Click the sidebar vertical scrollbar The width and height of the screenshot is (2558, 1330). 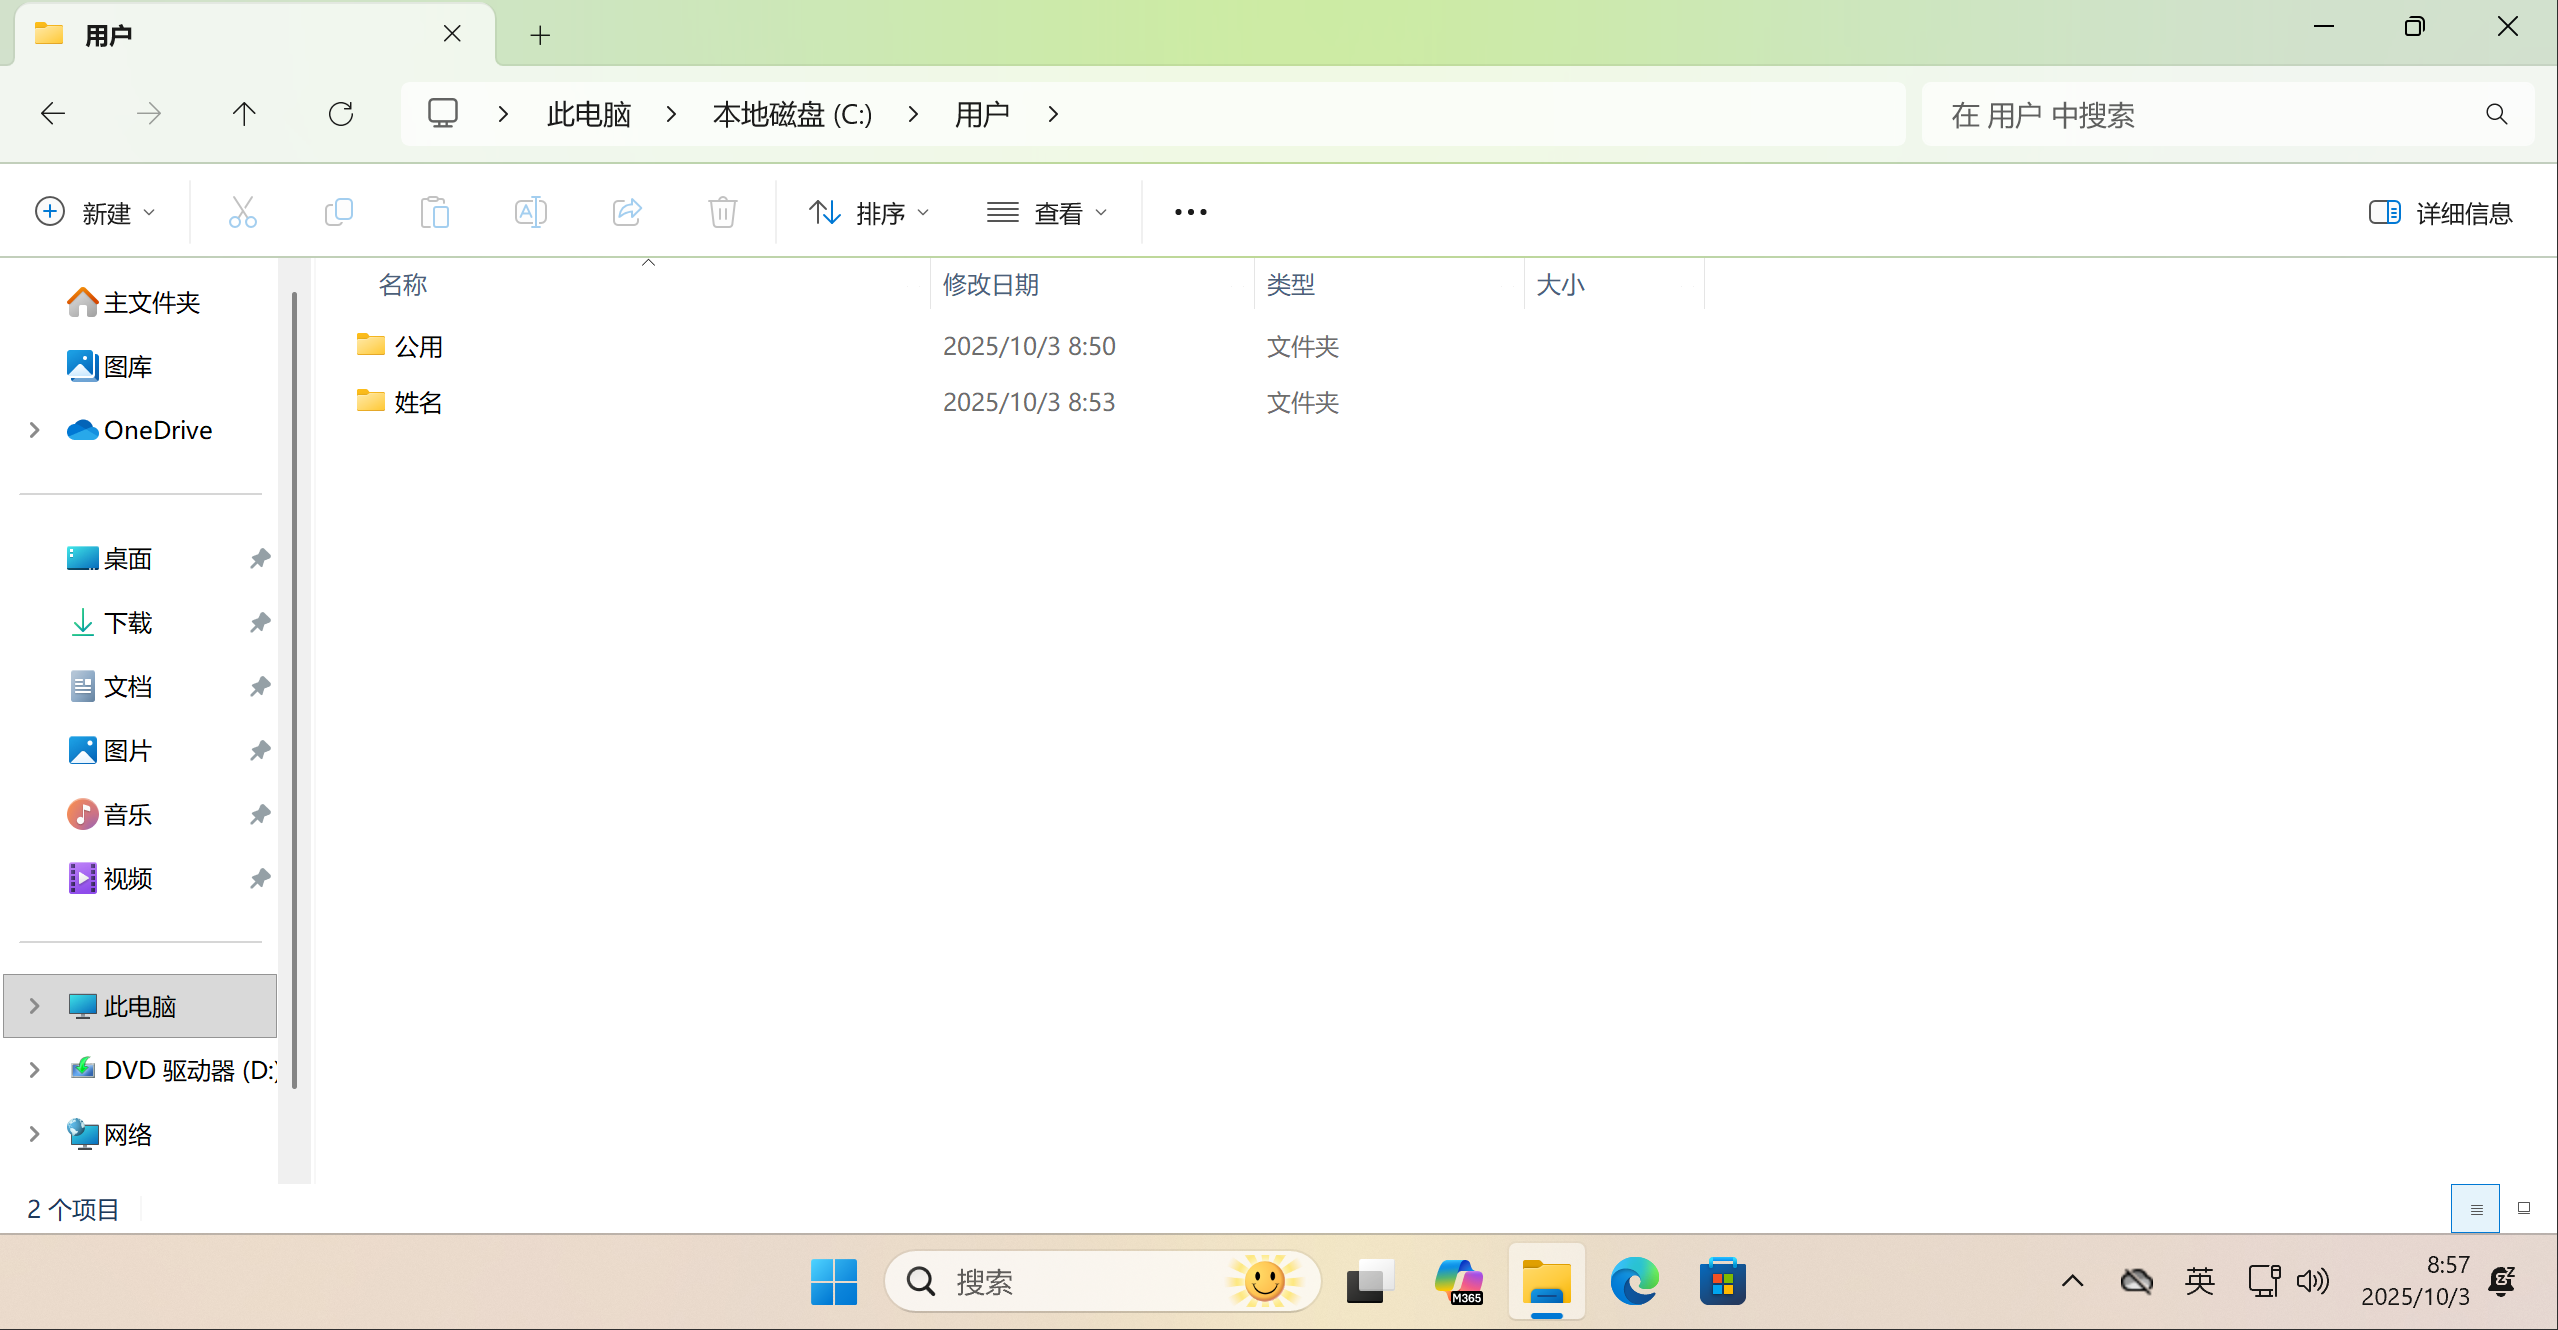pos(294,690)
